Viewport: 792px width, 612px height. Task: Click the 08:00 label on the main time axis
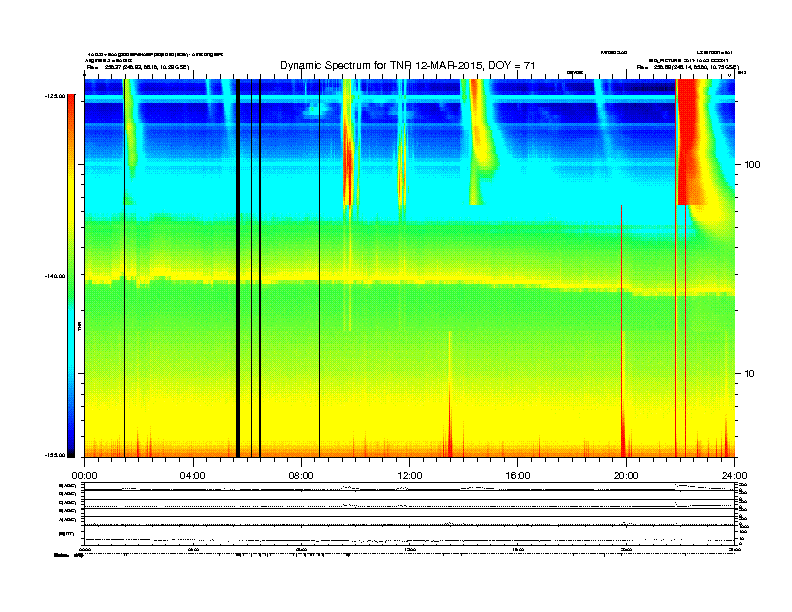click(x=302, y=476)
